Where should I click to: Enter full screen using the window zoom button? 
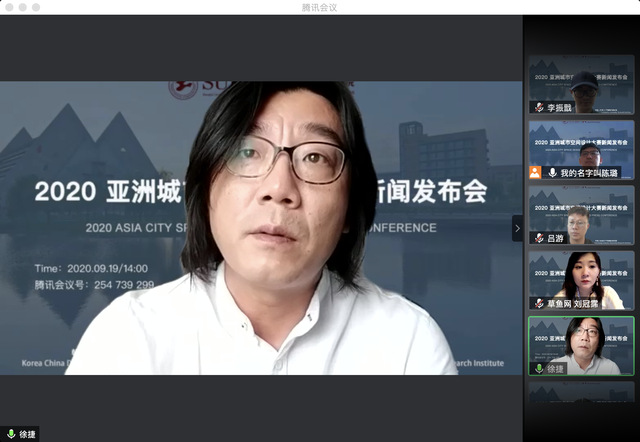pyautogui.click(x=36, y=7)
